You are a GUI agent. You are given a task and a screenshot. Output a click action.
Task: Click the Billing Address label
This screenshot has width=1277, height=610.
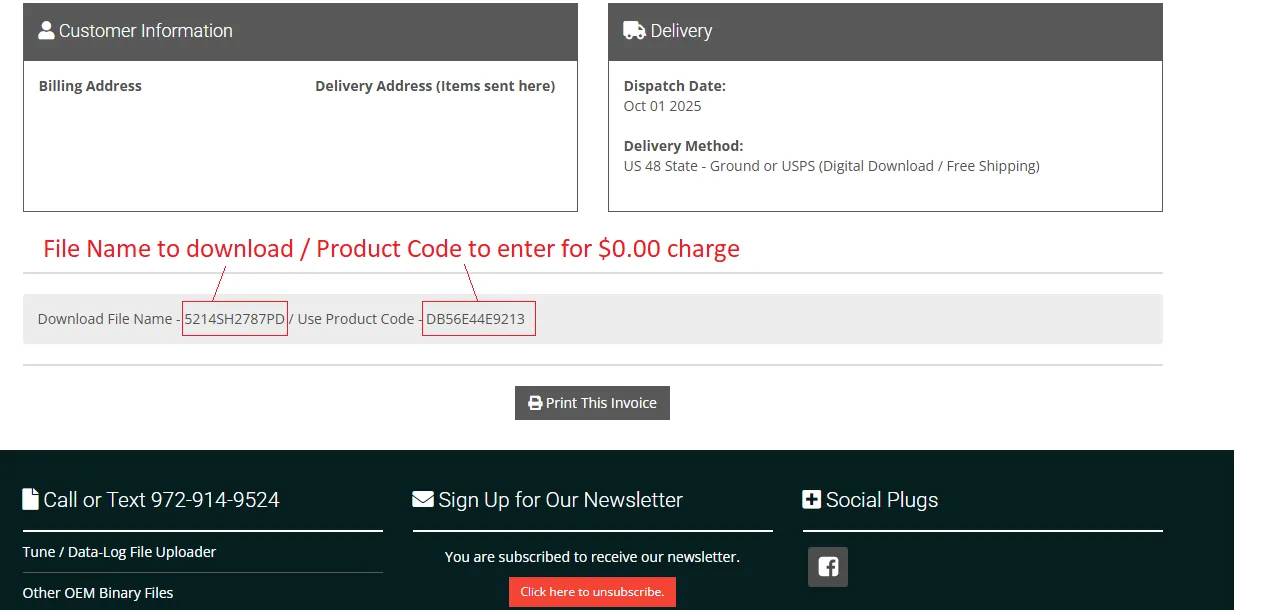[x=90, y=86]
